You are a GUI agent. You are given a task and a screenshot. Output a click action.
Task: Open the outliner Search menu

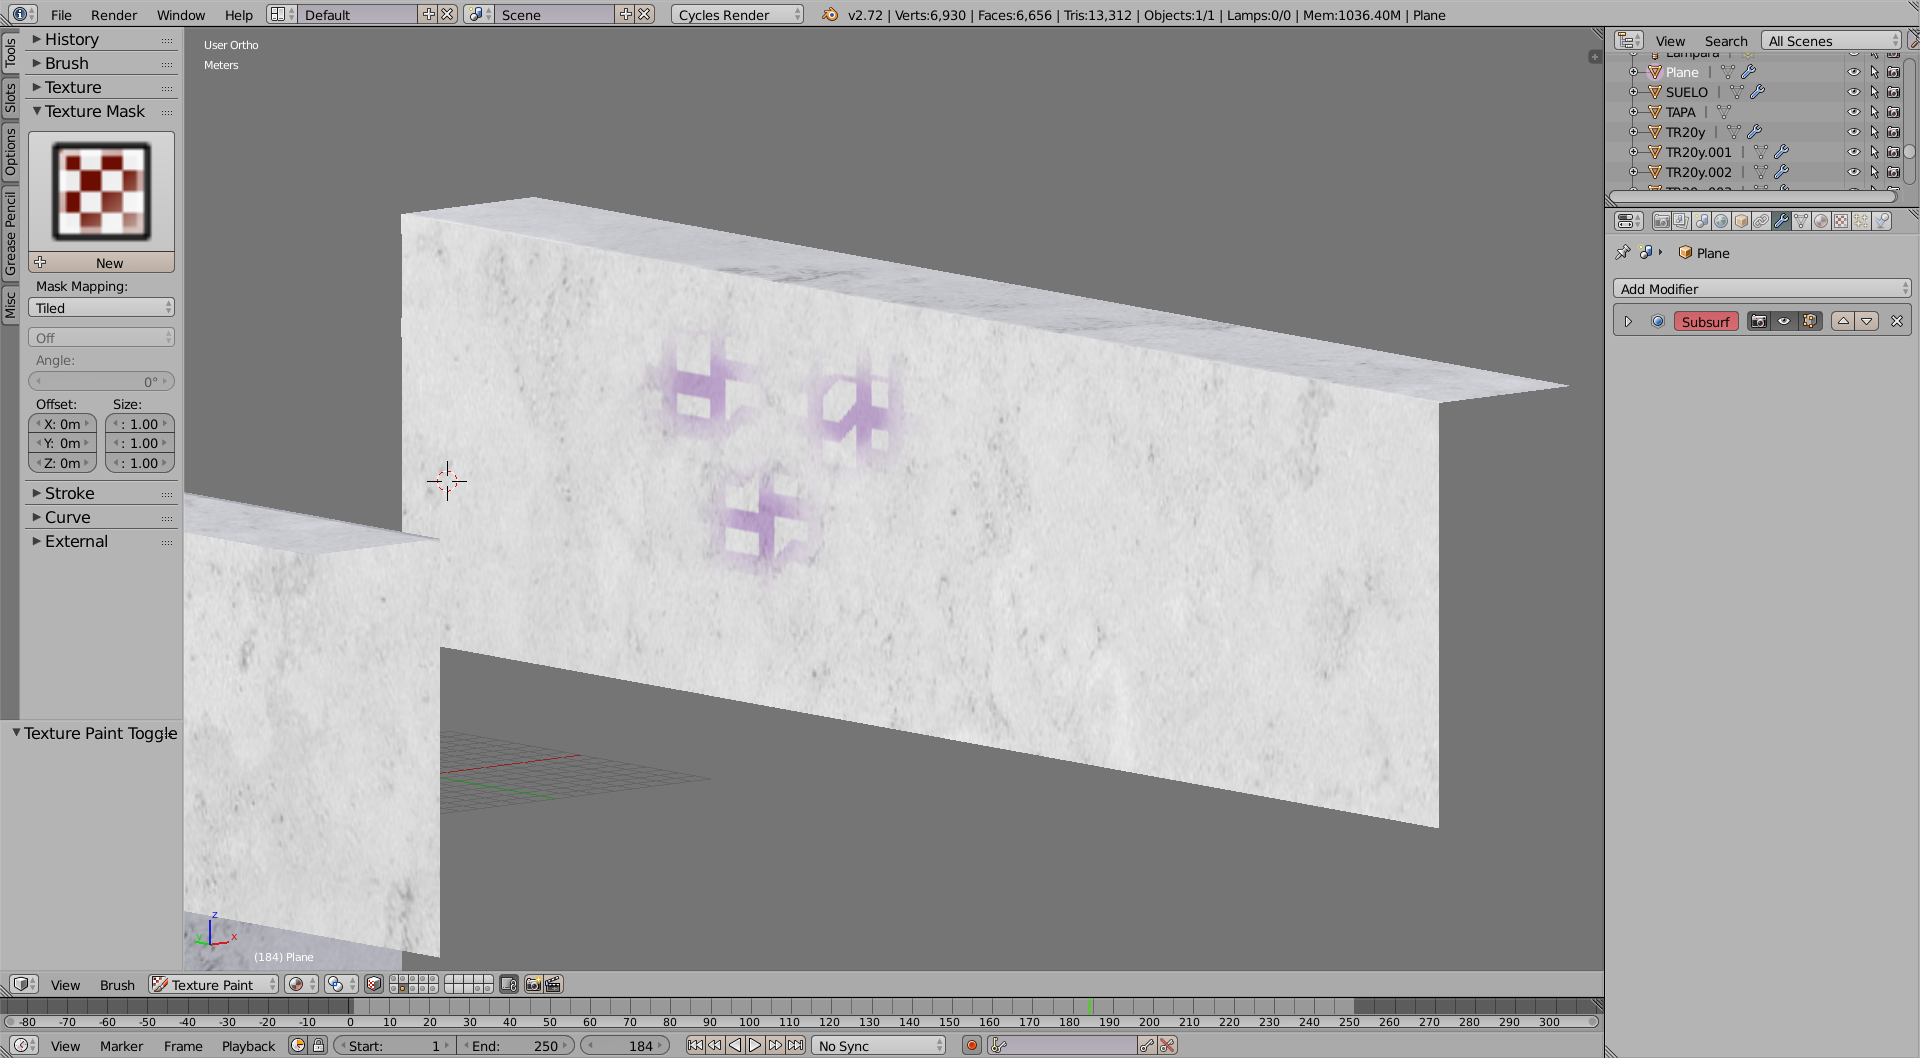(1726, 41)
